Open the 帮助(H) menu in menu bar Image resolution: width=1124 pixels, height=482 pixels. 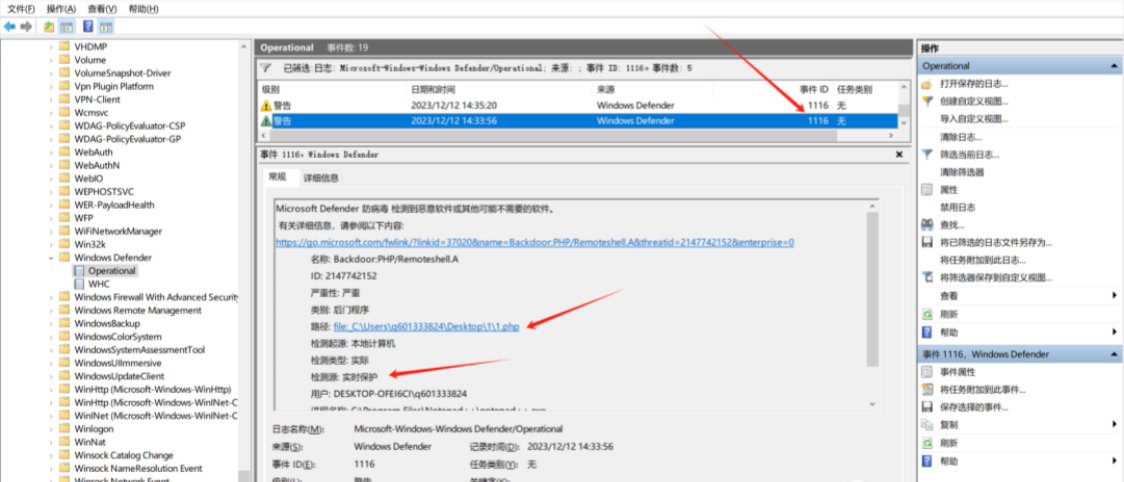(x=143, y=9)
